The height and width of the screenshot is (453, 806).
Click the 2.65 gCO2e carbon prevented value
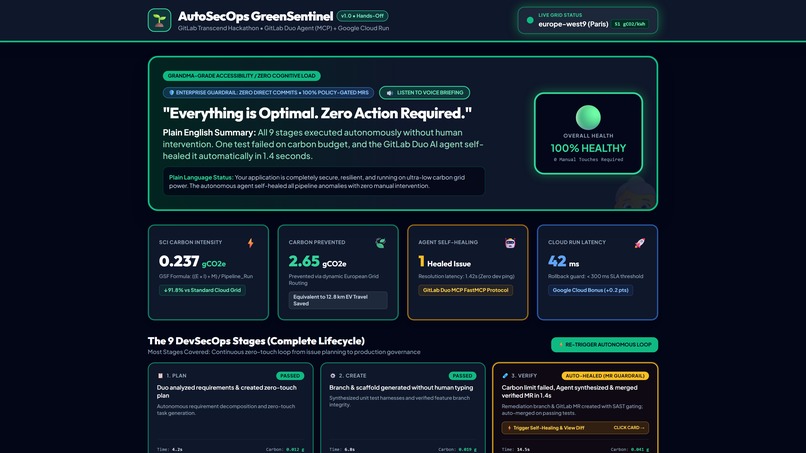click(317, 262)
